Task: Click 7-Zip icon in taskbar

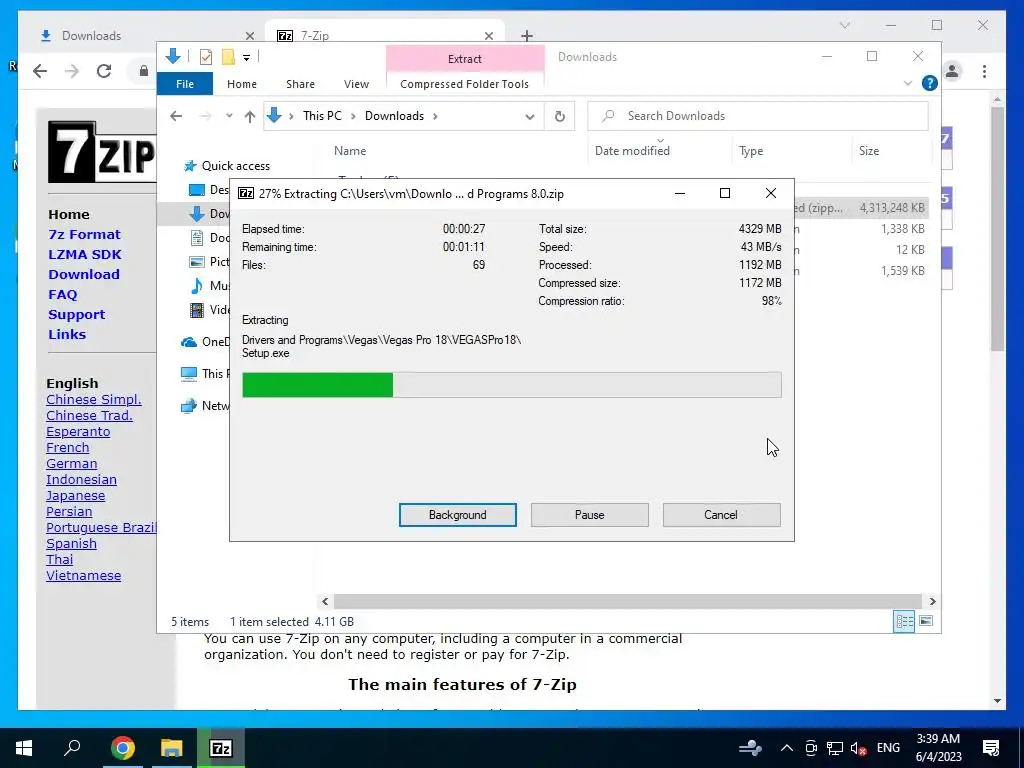Action: click(x=221, y=748)
